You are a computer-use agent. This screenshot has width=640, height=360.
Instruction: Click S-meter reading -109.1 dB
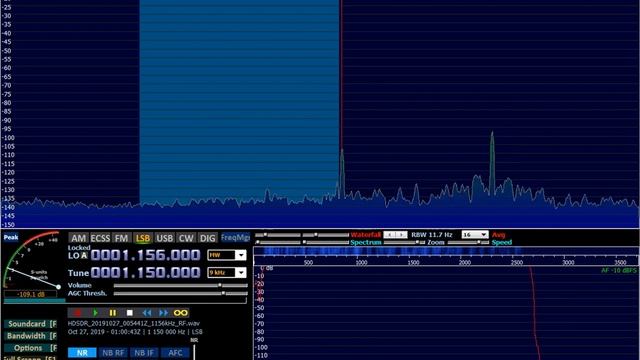(31, 294)
